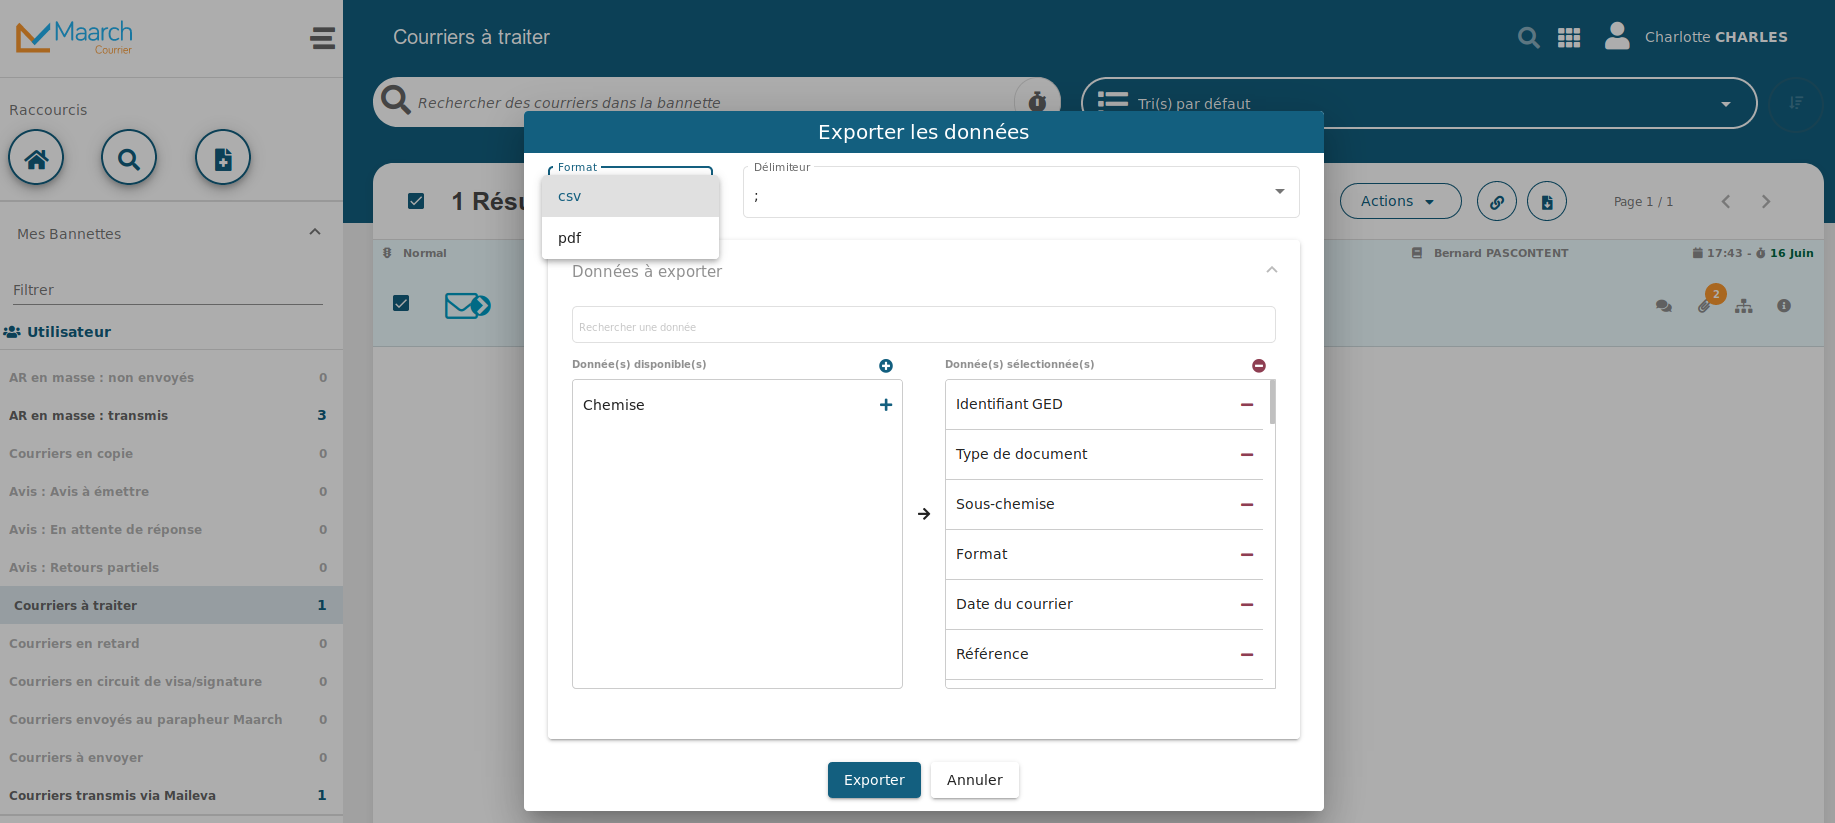This screenshot has width=1835, height=823.
Task: Focus the Filtrer baskets field
Action: coord(168,290)
